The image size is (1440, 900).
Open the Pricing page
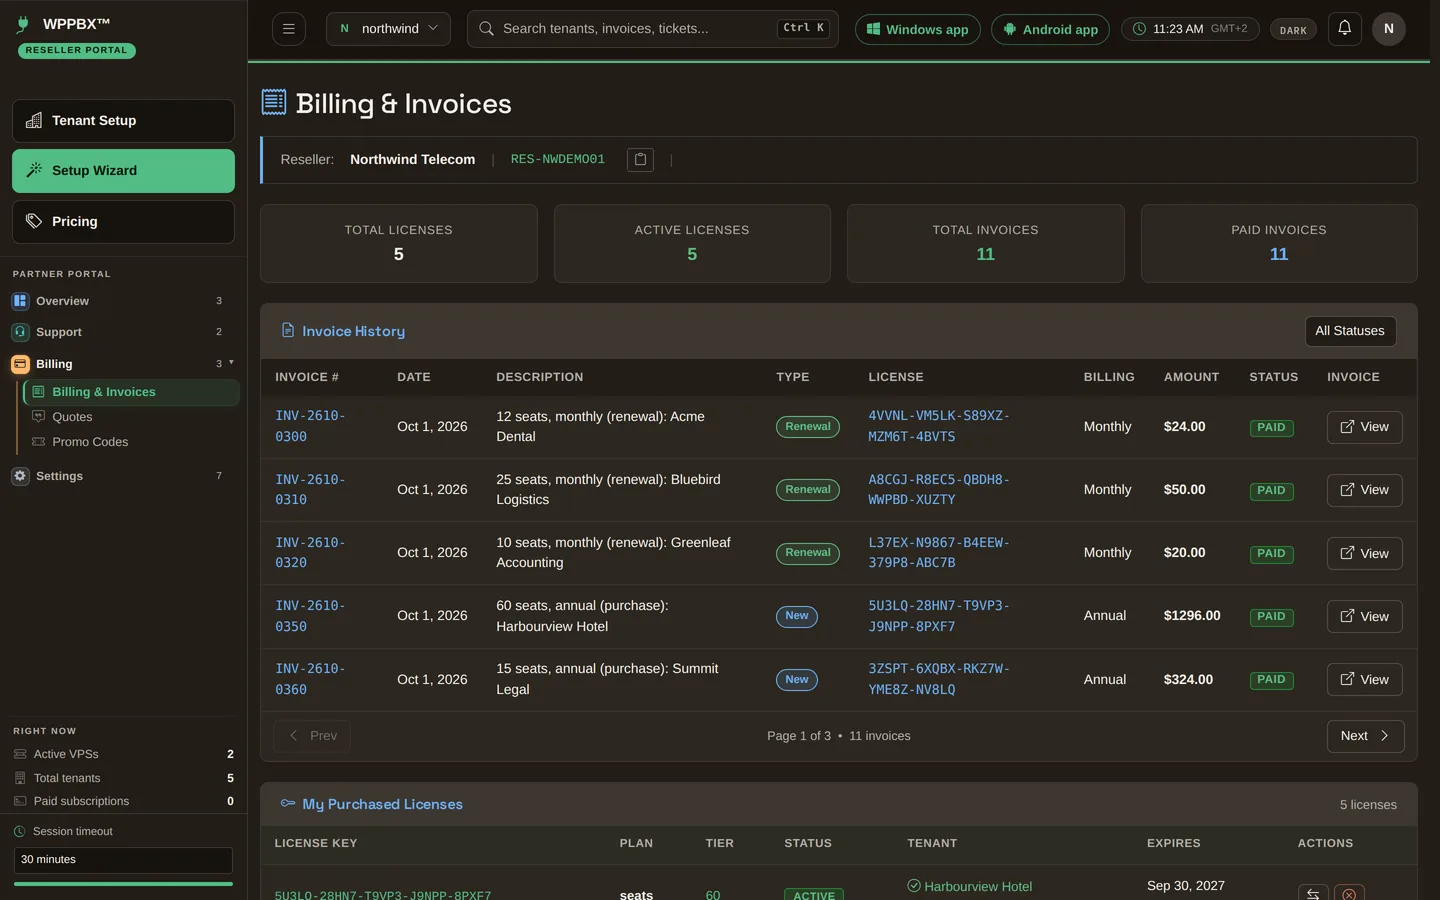(123, 222)
